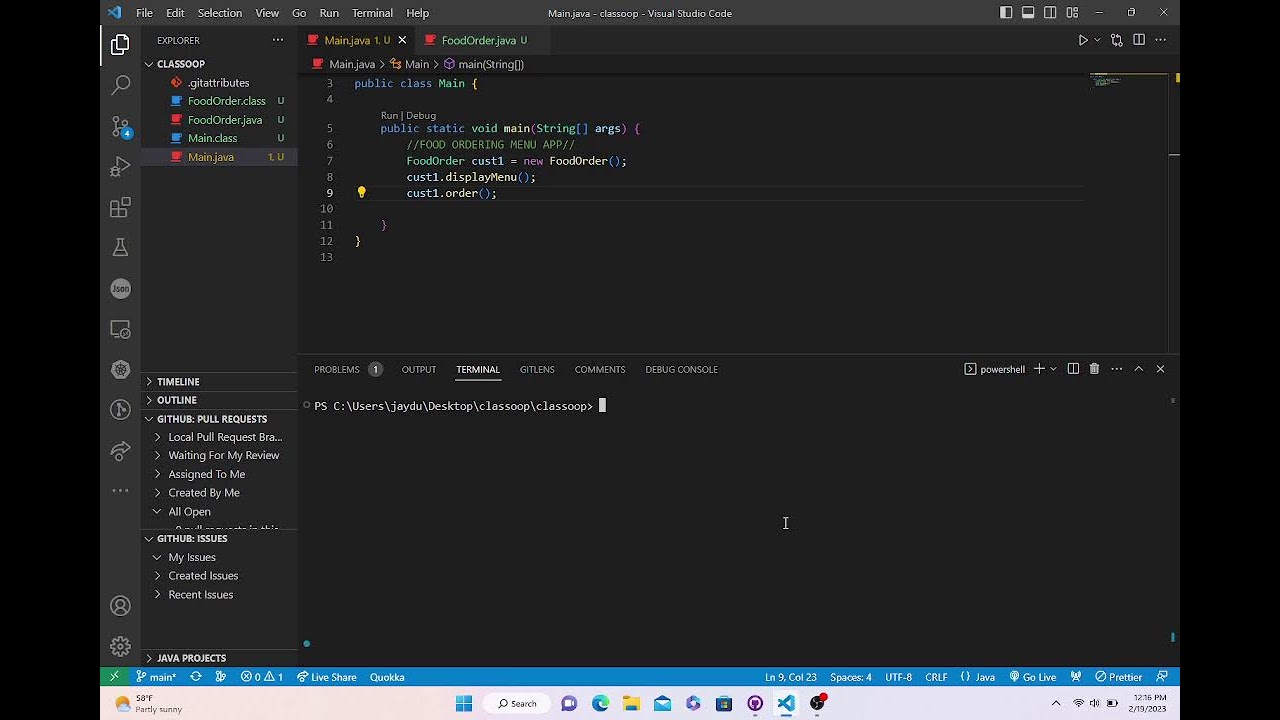
Task: Maximize the terminal panel size
Action: pos(1138,369)
